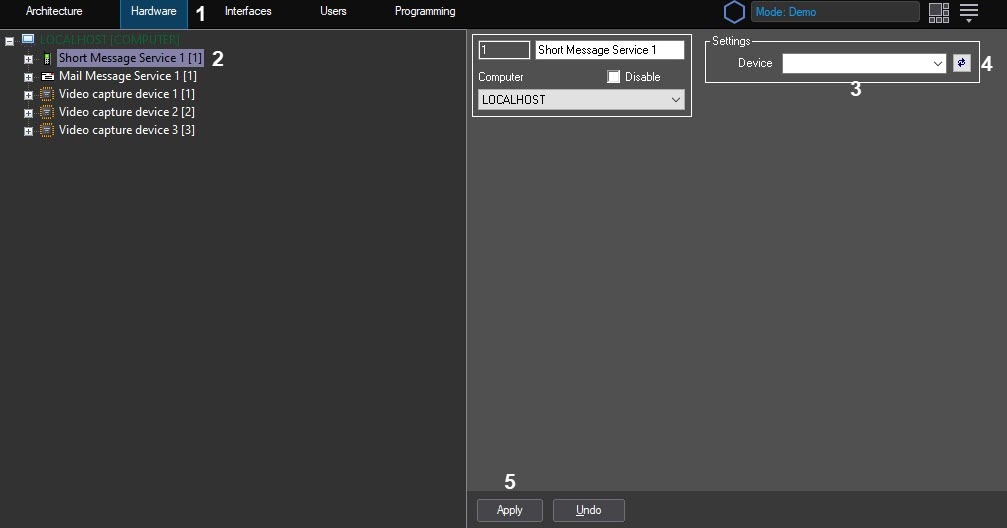Click the Mode: Demo field
Screen dimensions: 1007x528
835,12
